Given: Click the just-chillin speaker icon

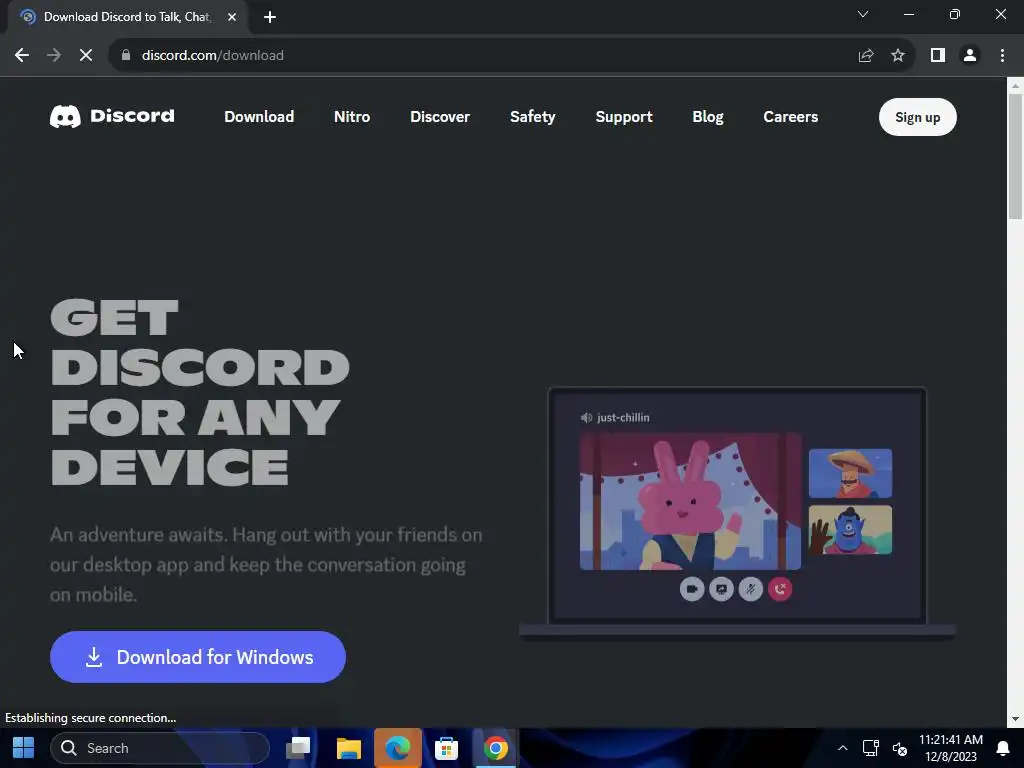Looking at the screenshot, I should click(x=586, y=417).
